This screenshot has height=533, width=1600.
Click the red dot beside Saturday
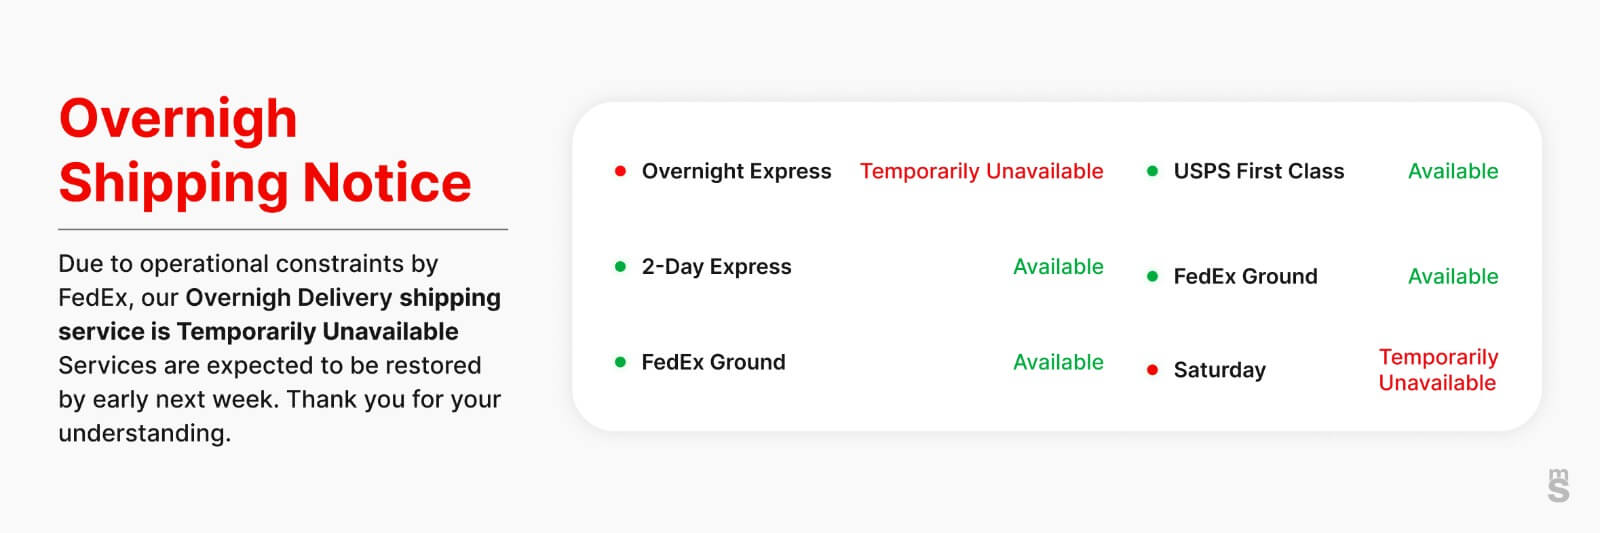1152,370
